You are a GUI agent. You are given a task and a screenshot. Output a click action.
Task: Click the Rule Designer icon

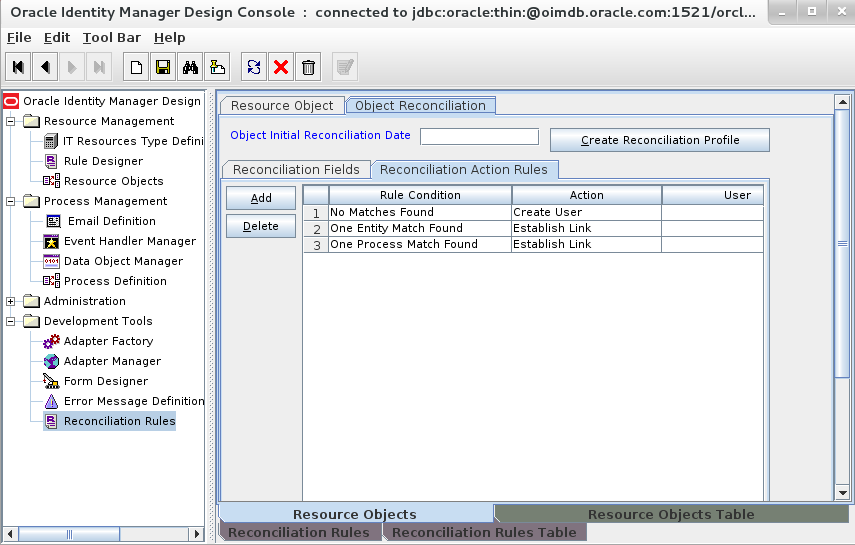51,161
